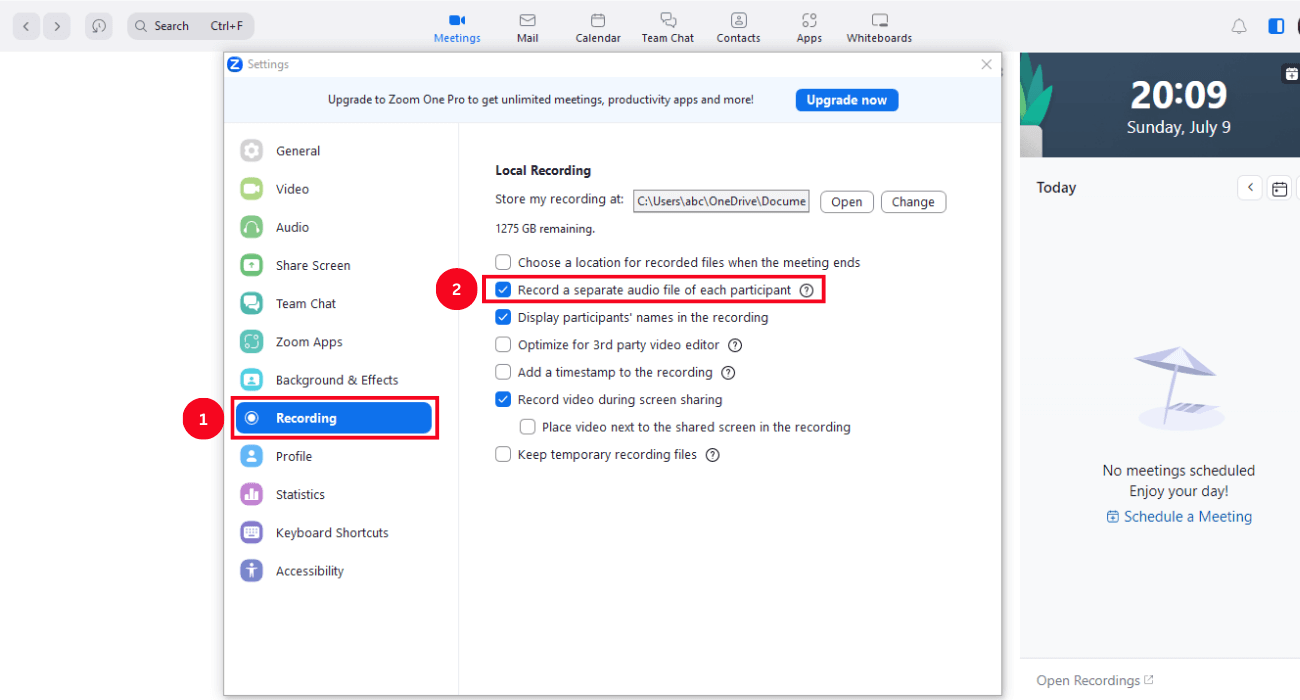Show help for 3rd party video editor
1300x700 pixels.
coord(735,345)
